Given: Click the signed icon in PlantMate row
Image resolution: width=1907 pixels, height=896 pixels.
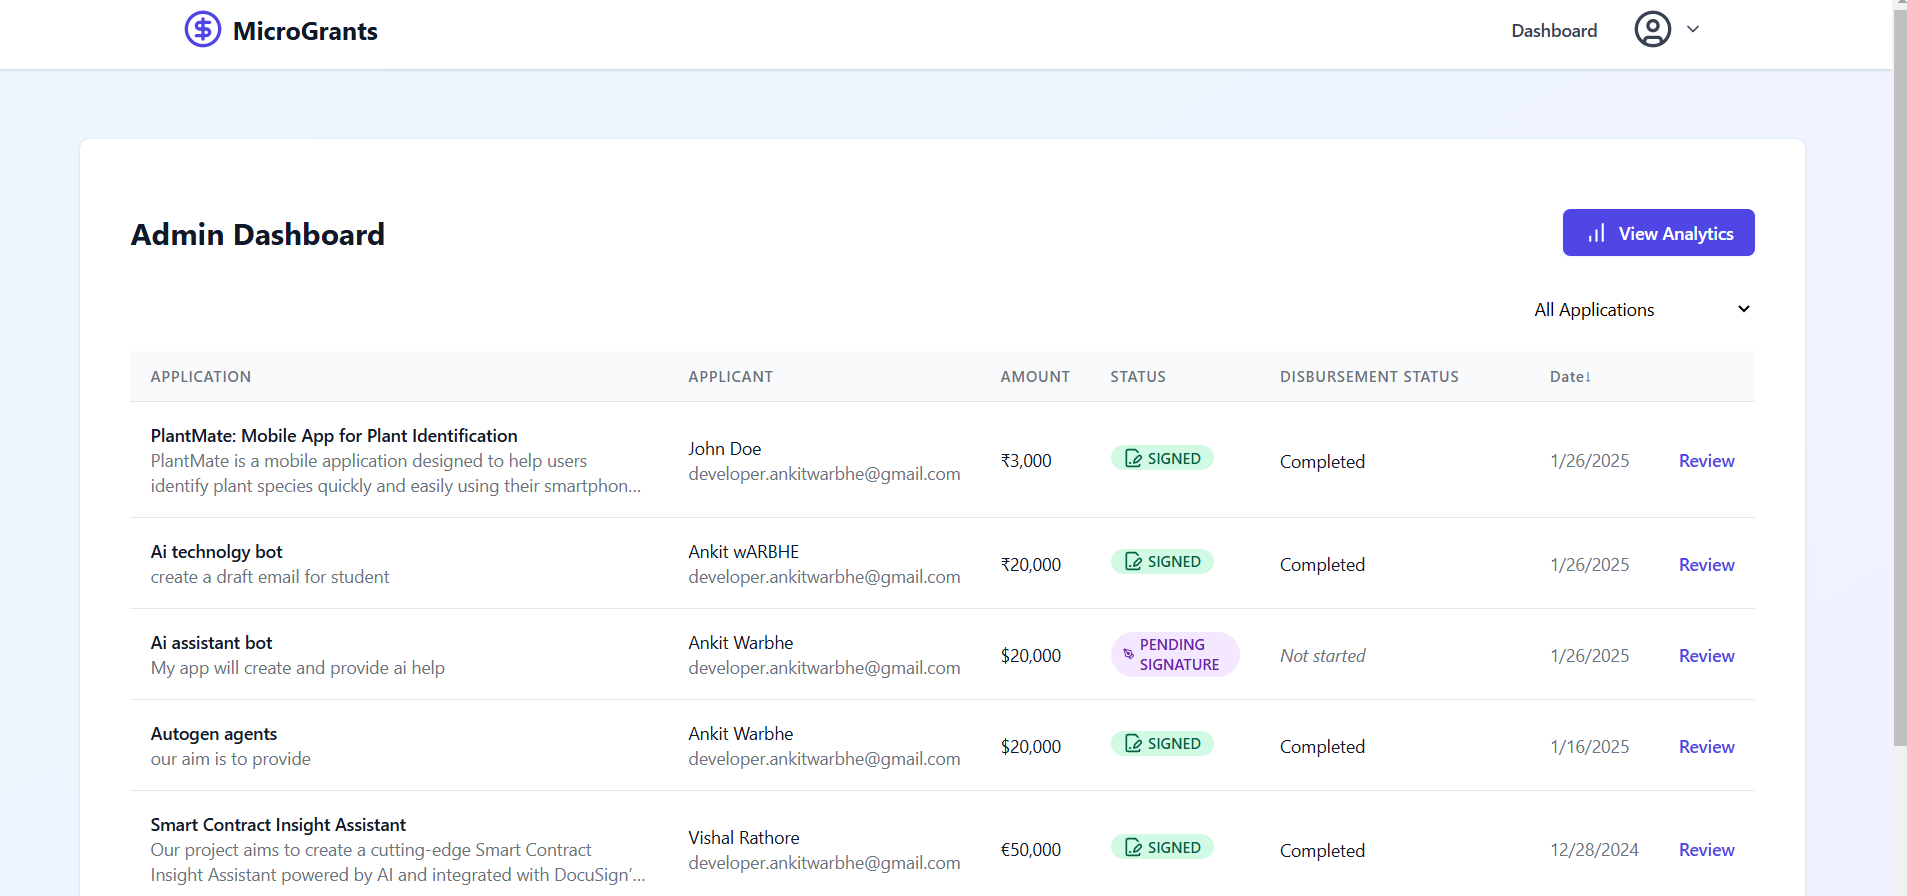Looking at the screenshot, I should coord(1133,459).
